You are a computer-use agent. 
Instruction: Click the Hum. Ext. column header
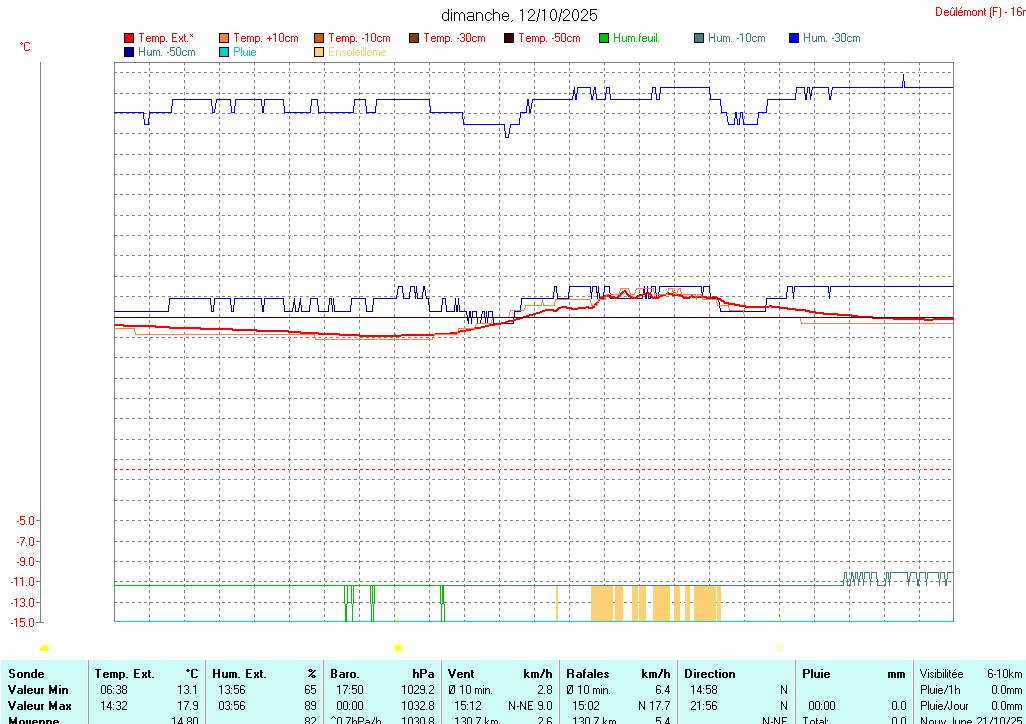click(264, 674)
